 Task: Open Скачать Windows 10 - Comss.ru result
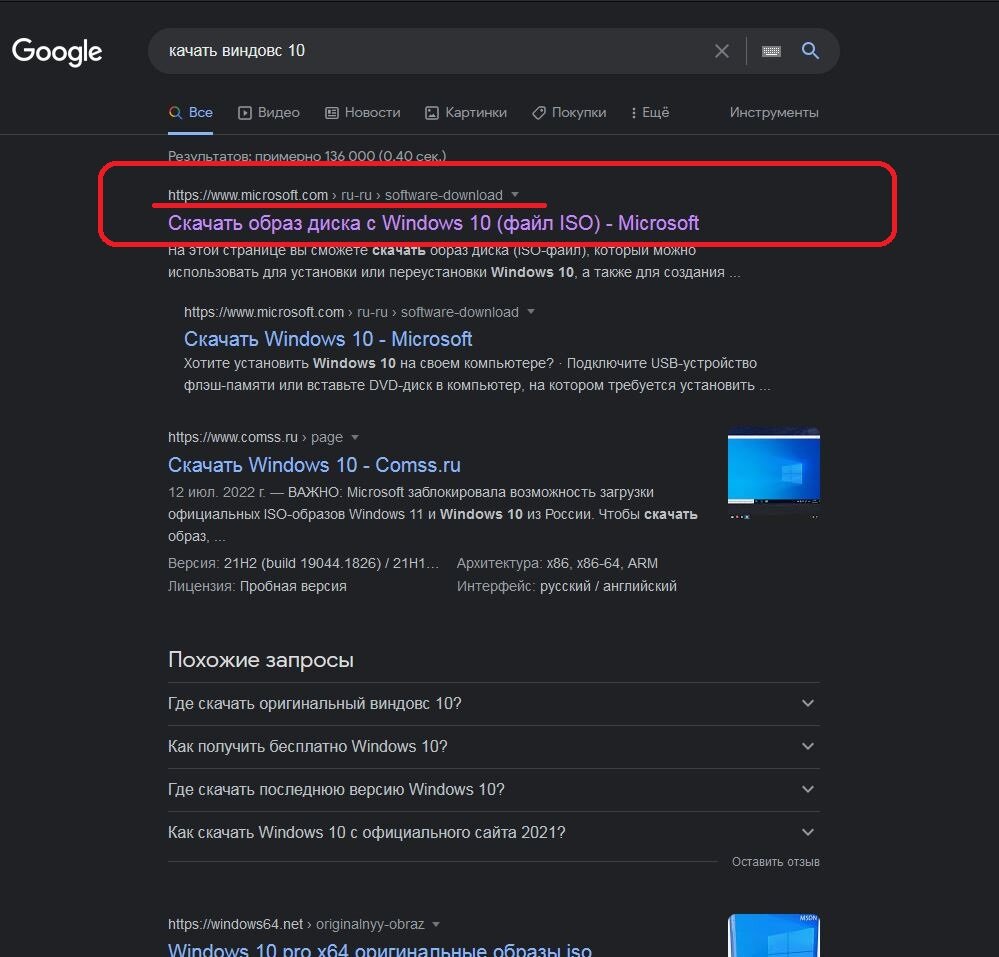[314, 465]
